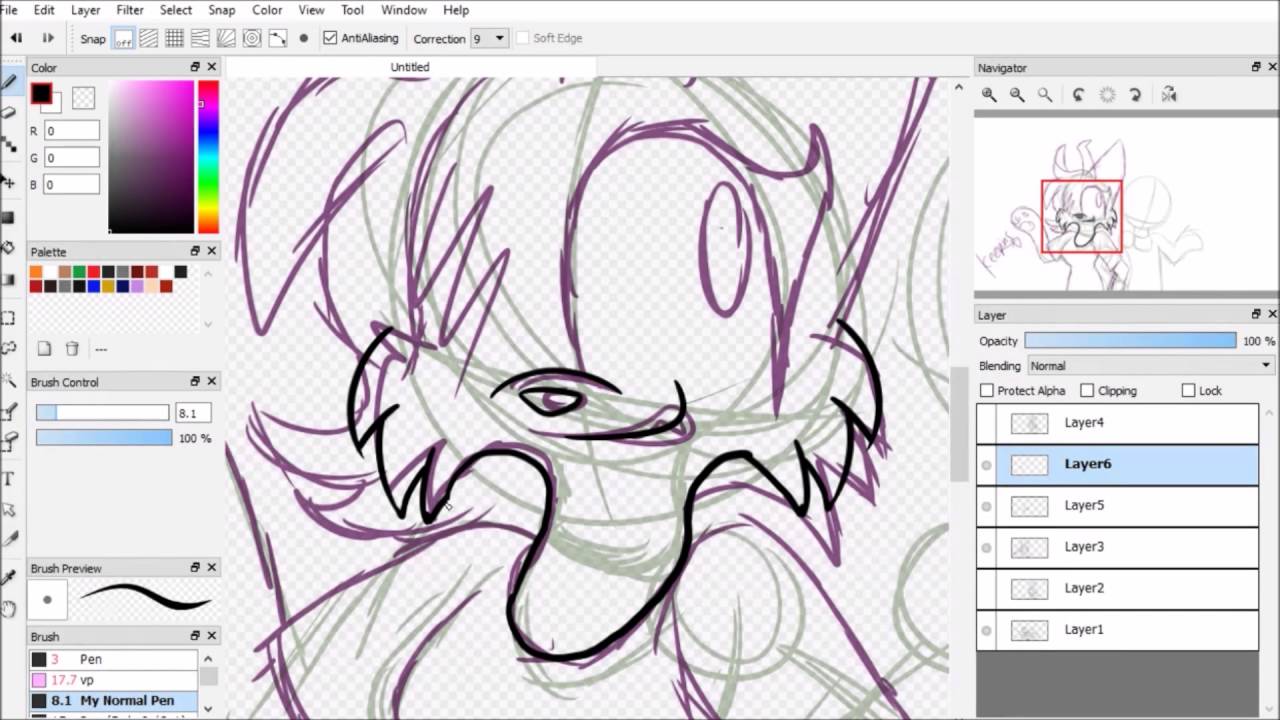Add new color to Palette
1280x720 pixels.
[x=44, y=349]
